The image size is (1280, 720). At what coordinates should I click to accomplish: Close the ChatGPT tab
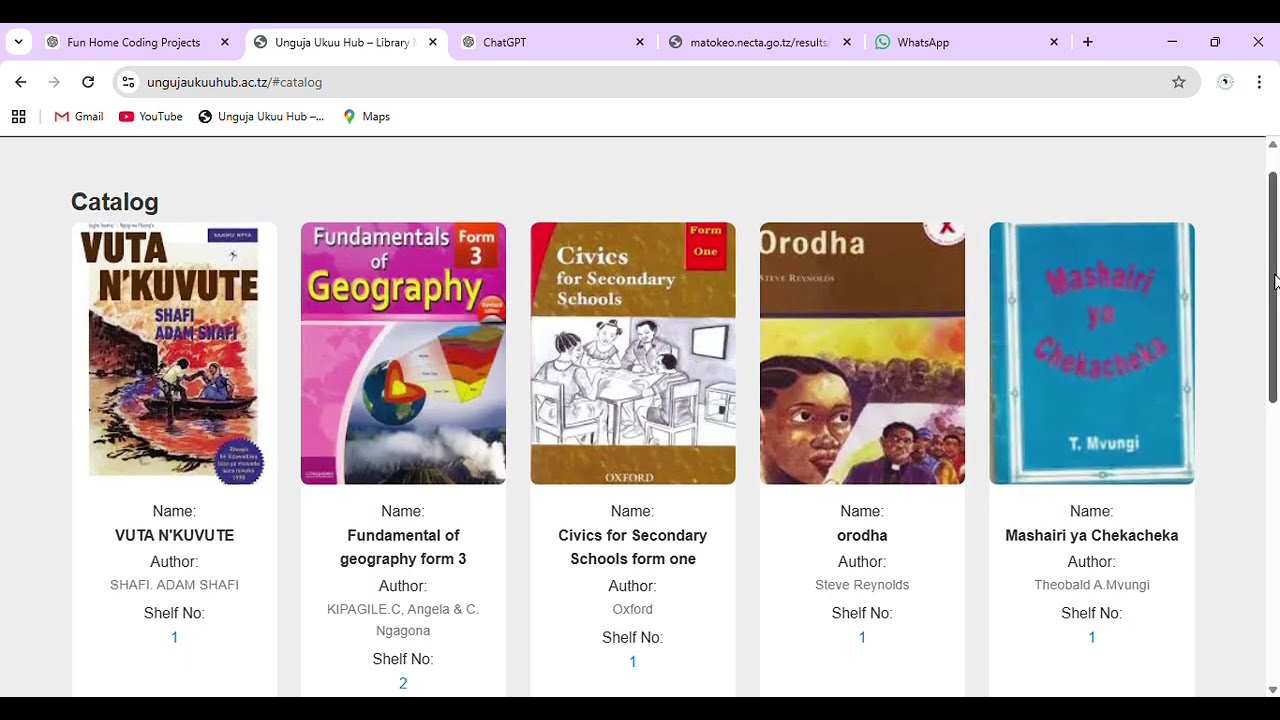click(x=640, y=42)
